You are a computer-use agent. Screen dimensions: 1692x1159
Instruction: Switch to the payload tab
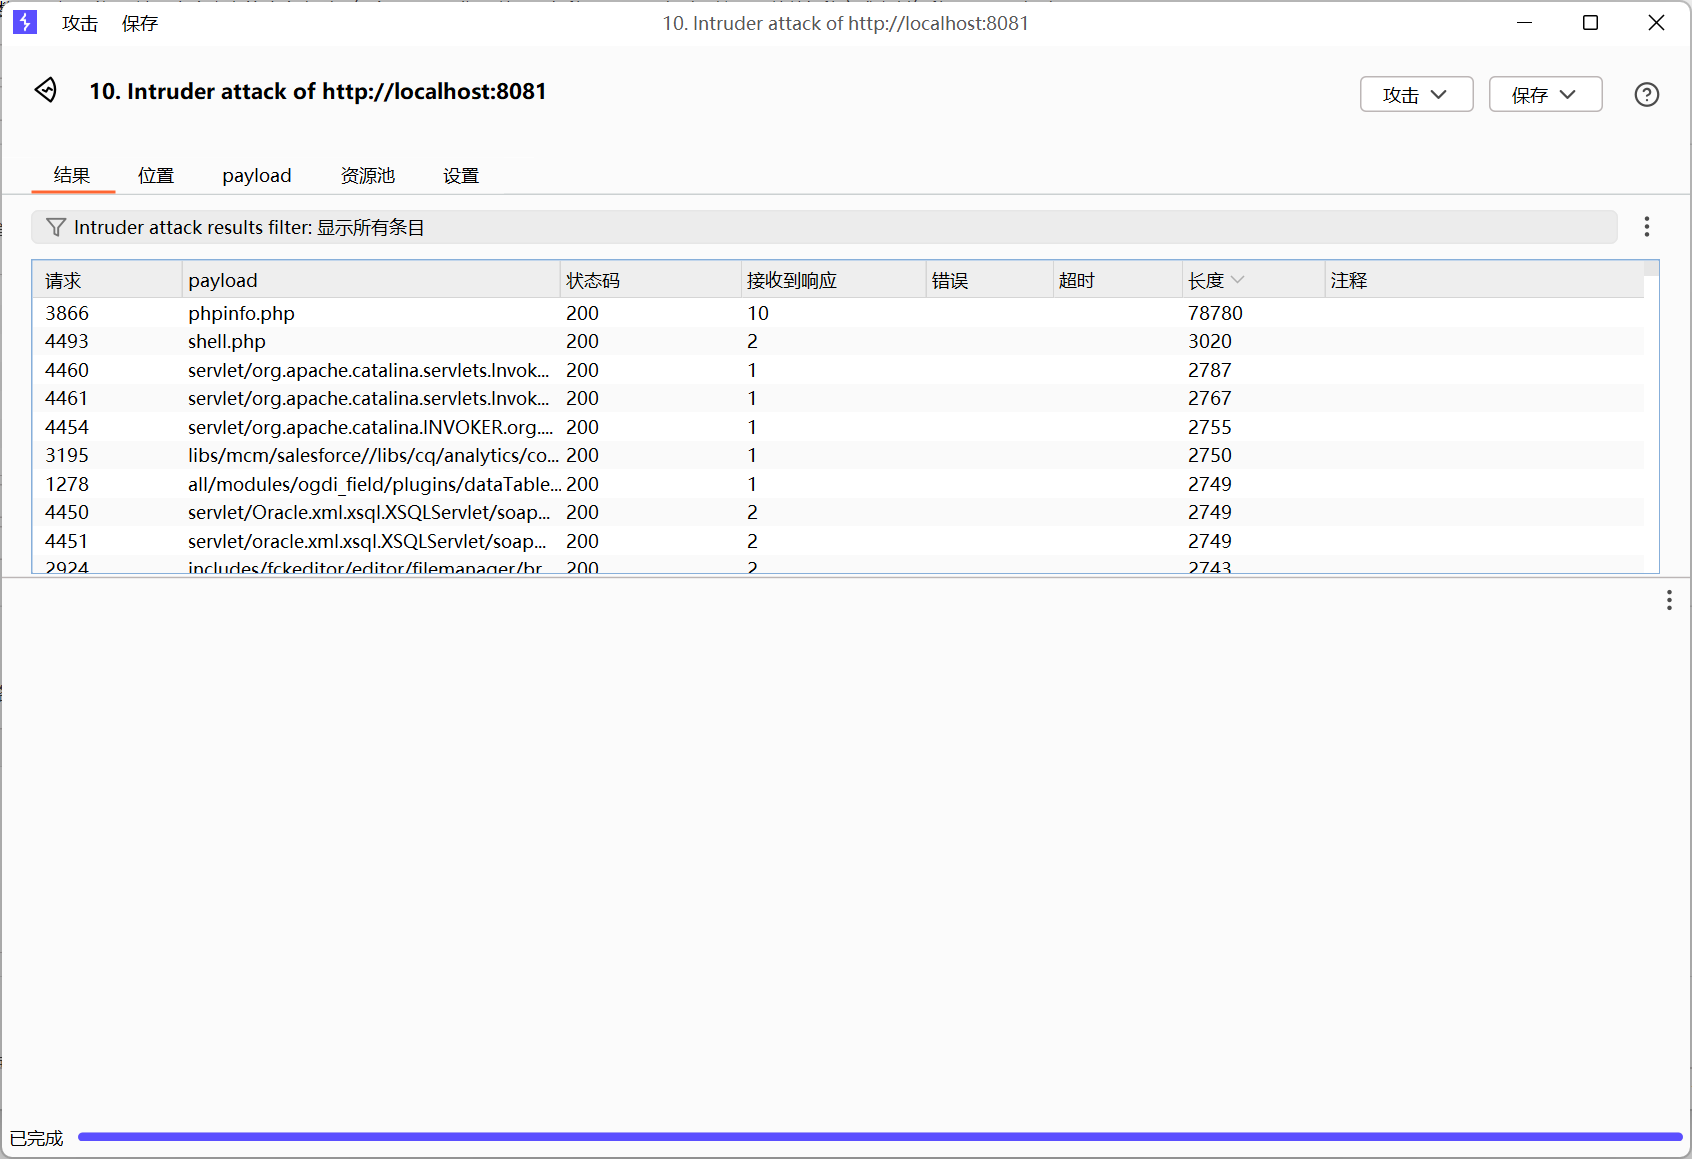click(257, 176)
